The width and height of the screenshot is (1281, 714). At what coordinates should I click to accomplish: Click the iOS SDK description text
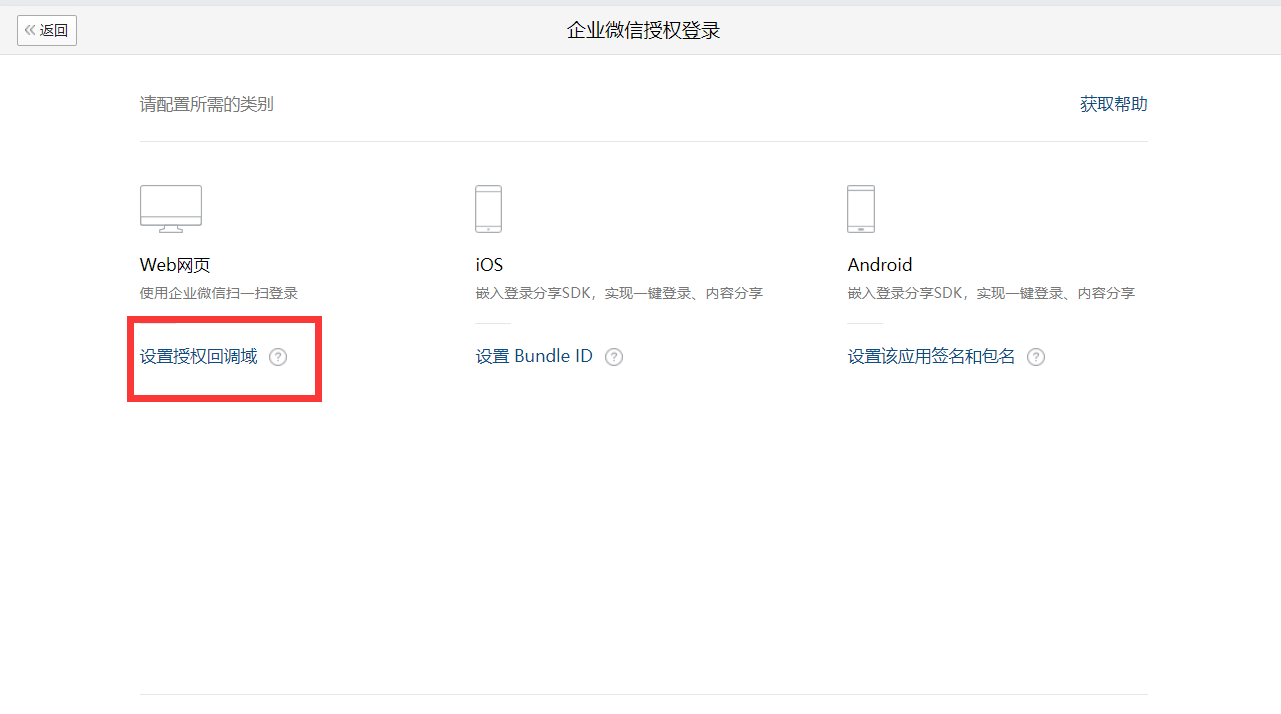[619, 293]
